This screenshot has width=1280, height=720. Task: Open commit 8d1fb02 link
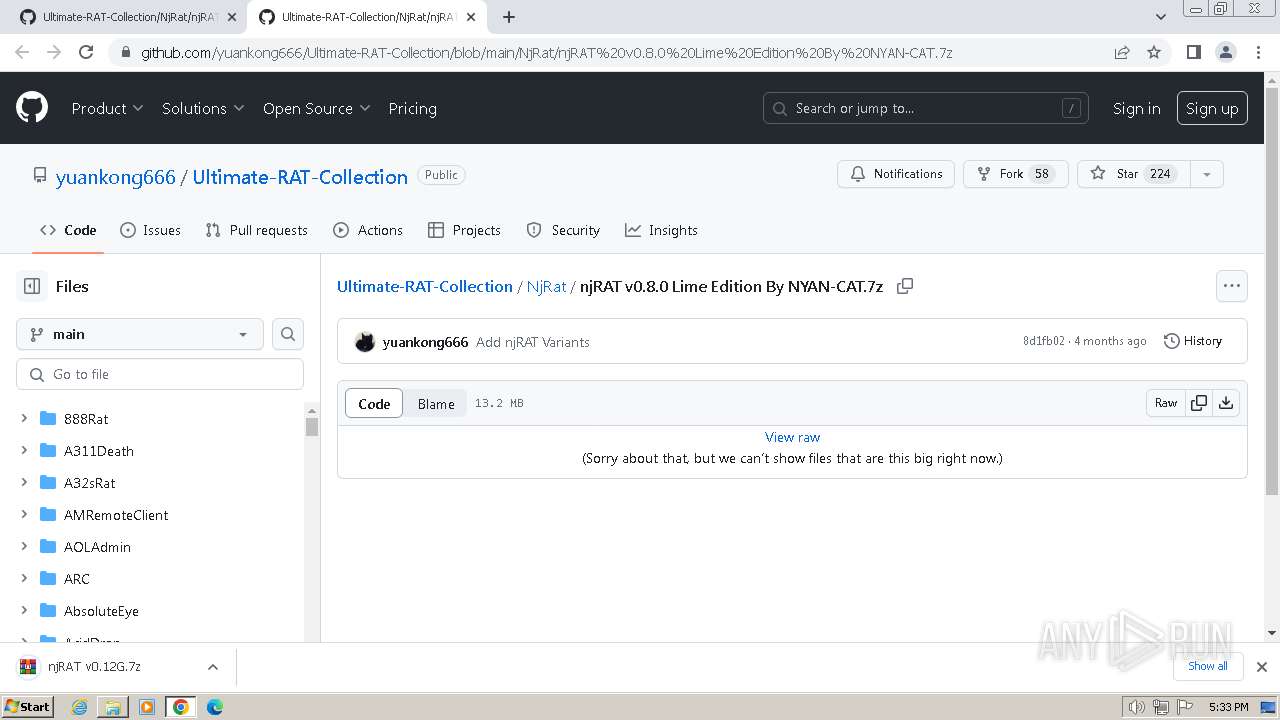[x=1044, y=341]
